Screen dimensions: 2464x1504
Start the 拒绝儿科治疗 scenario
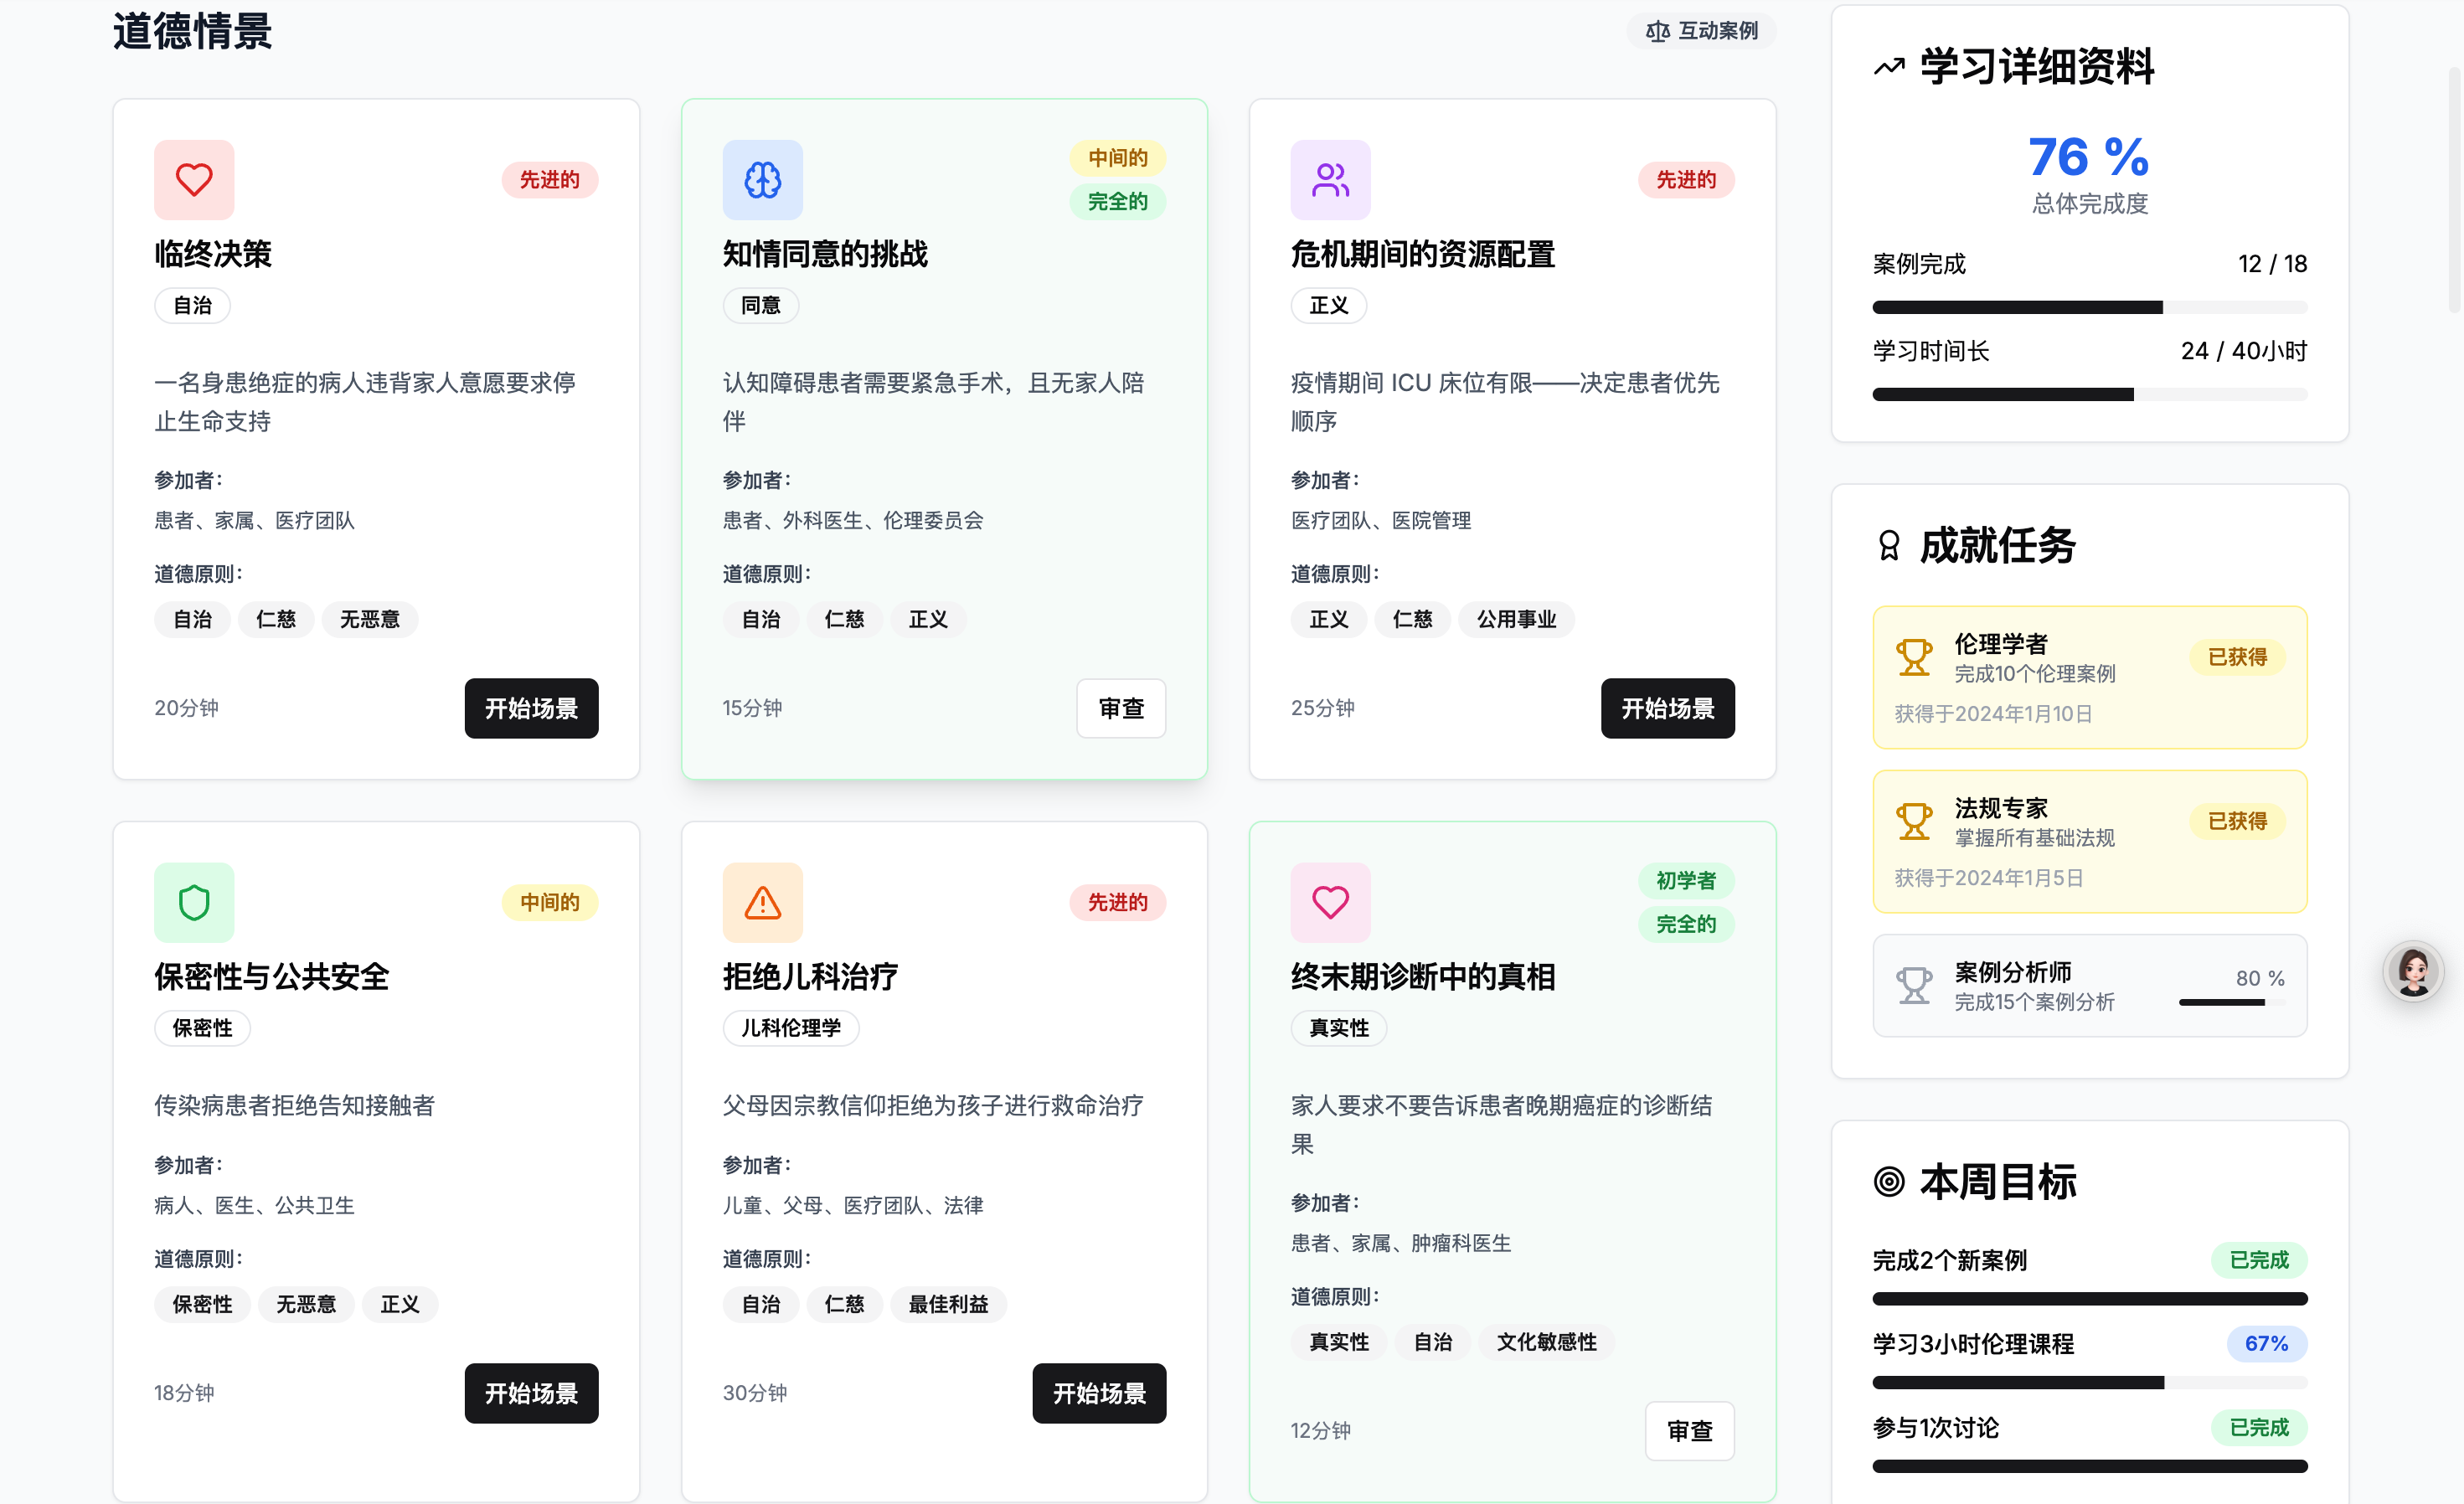coord(1098,1392)
